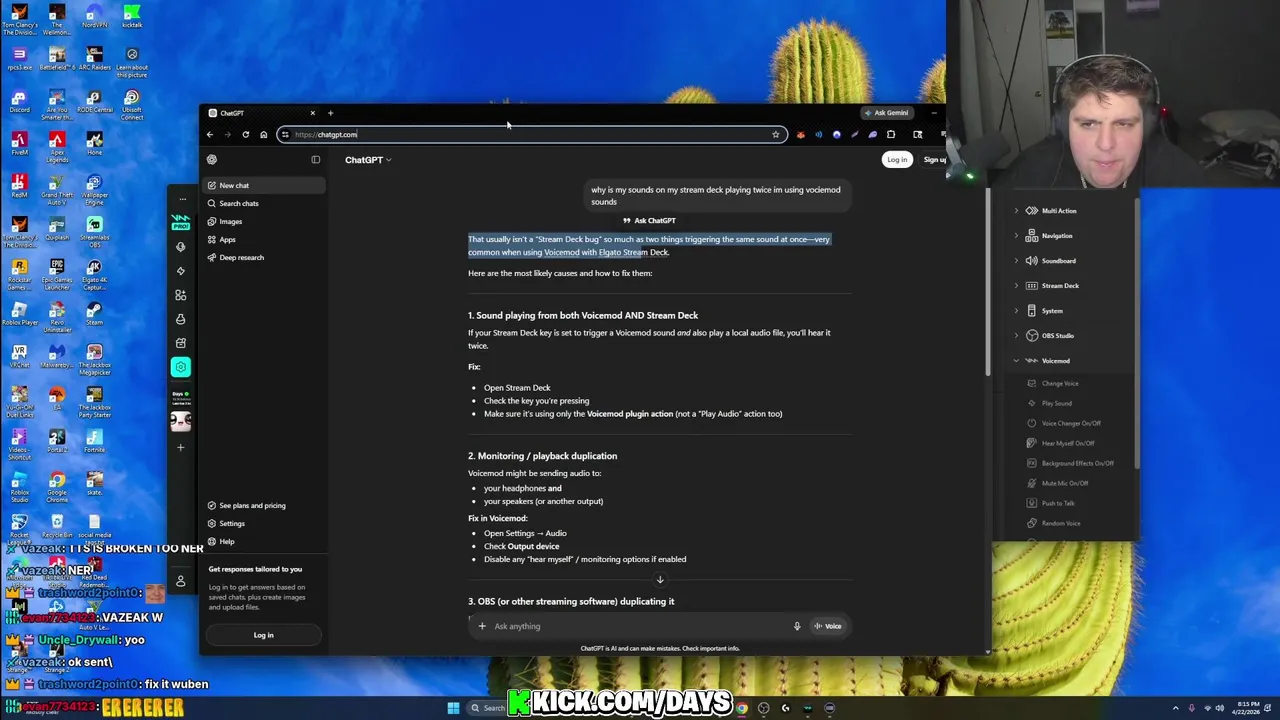
Task: Click Voicemod sidebar microphone icon
Action: click(x=180, y=246)
